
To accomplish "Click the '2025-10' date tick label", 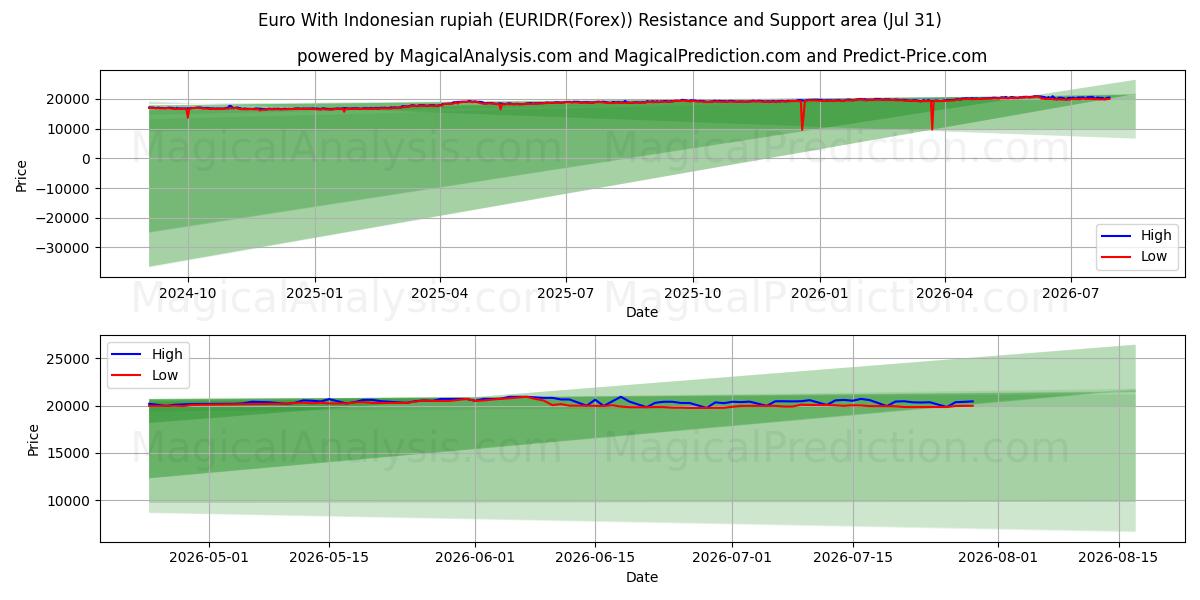I will tap(693, 292).
